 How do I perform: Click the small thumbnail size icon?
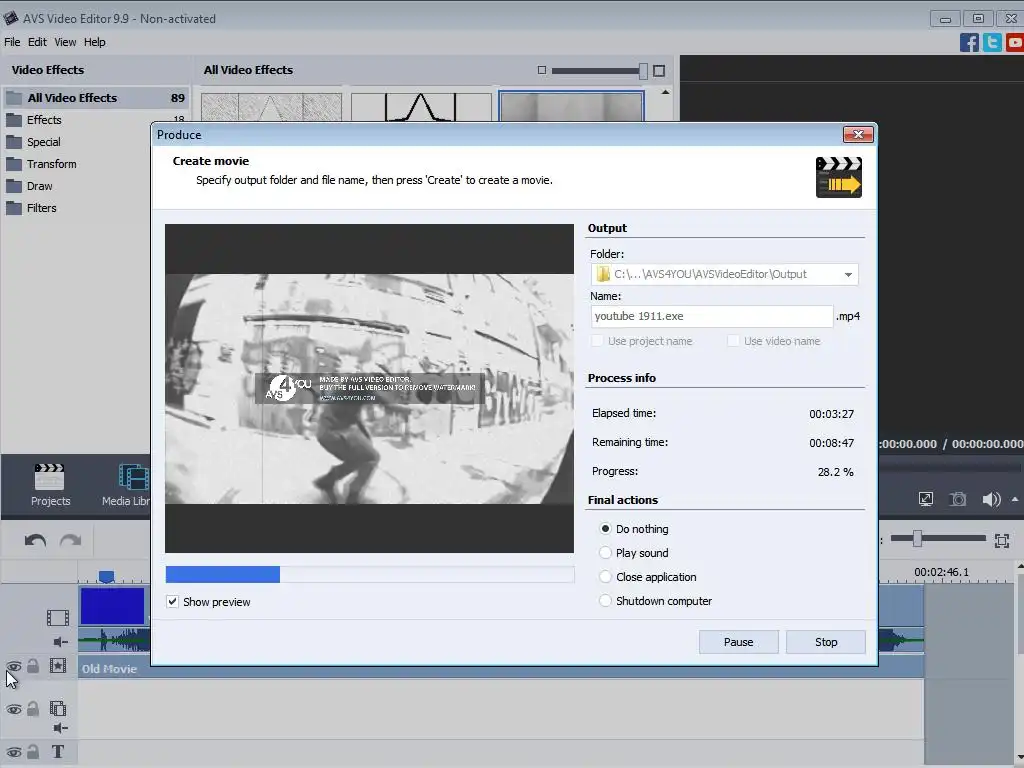tap(541, 70)
